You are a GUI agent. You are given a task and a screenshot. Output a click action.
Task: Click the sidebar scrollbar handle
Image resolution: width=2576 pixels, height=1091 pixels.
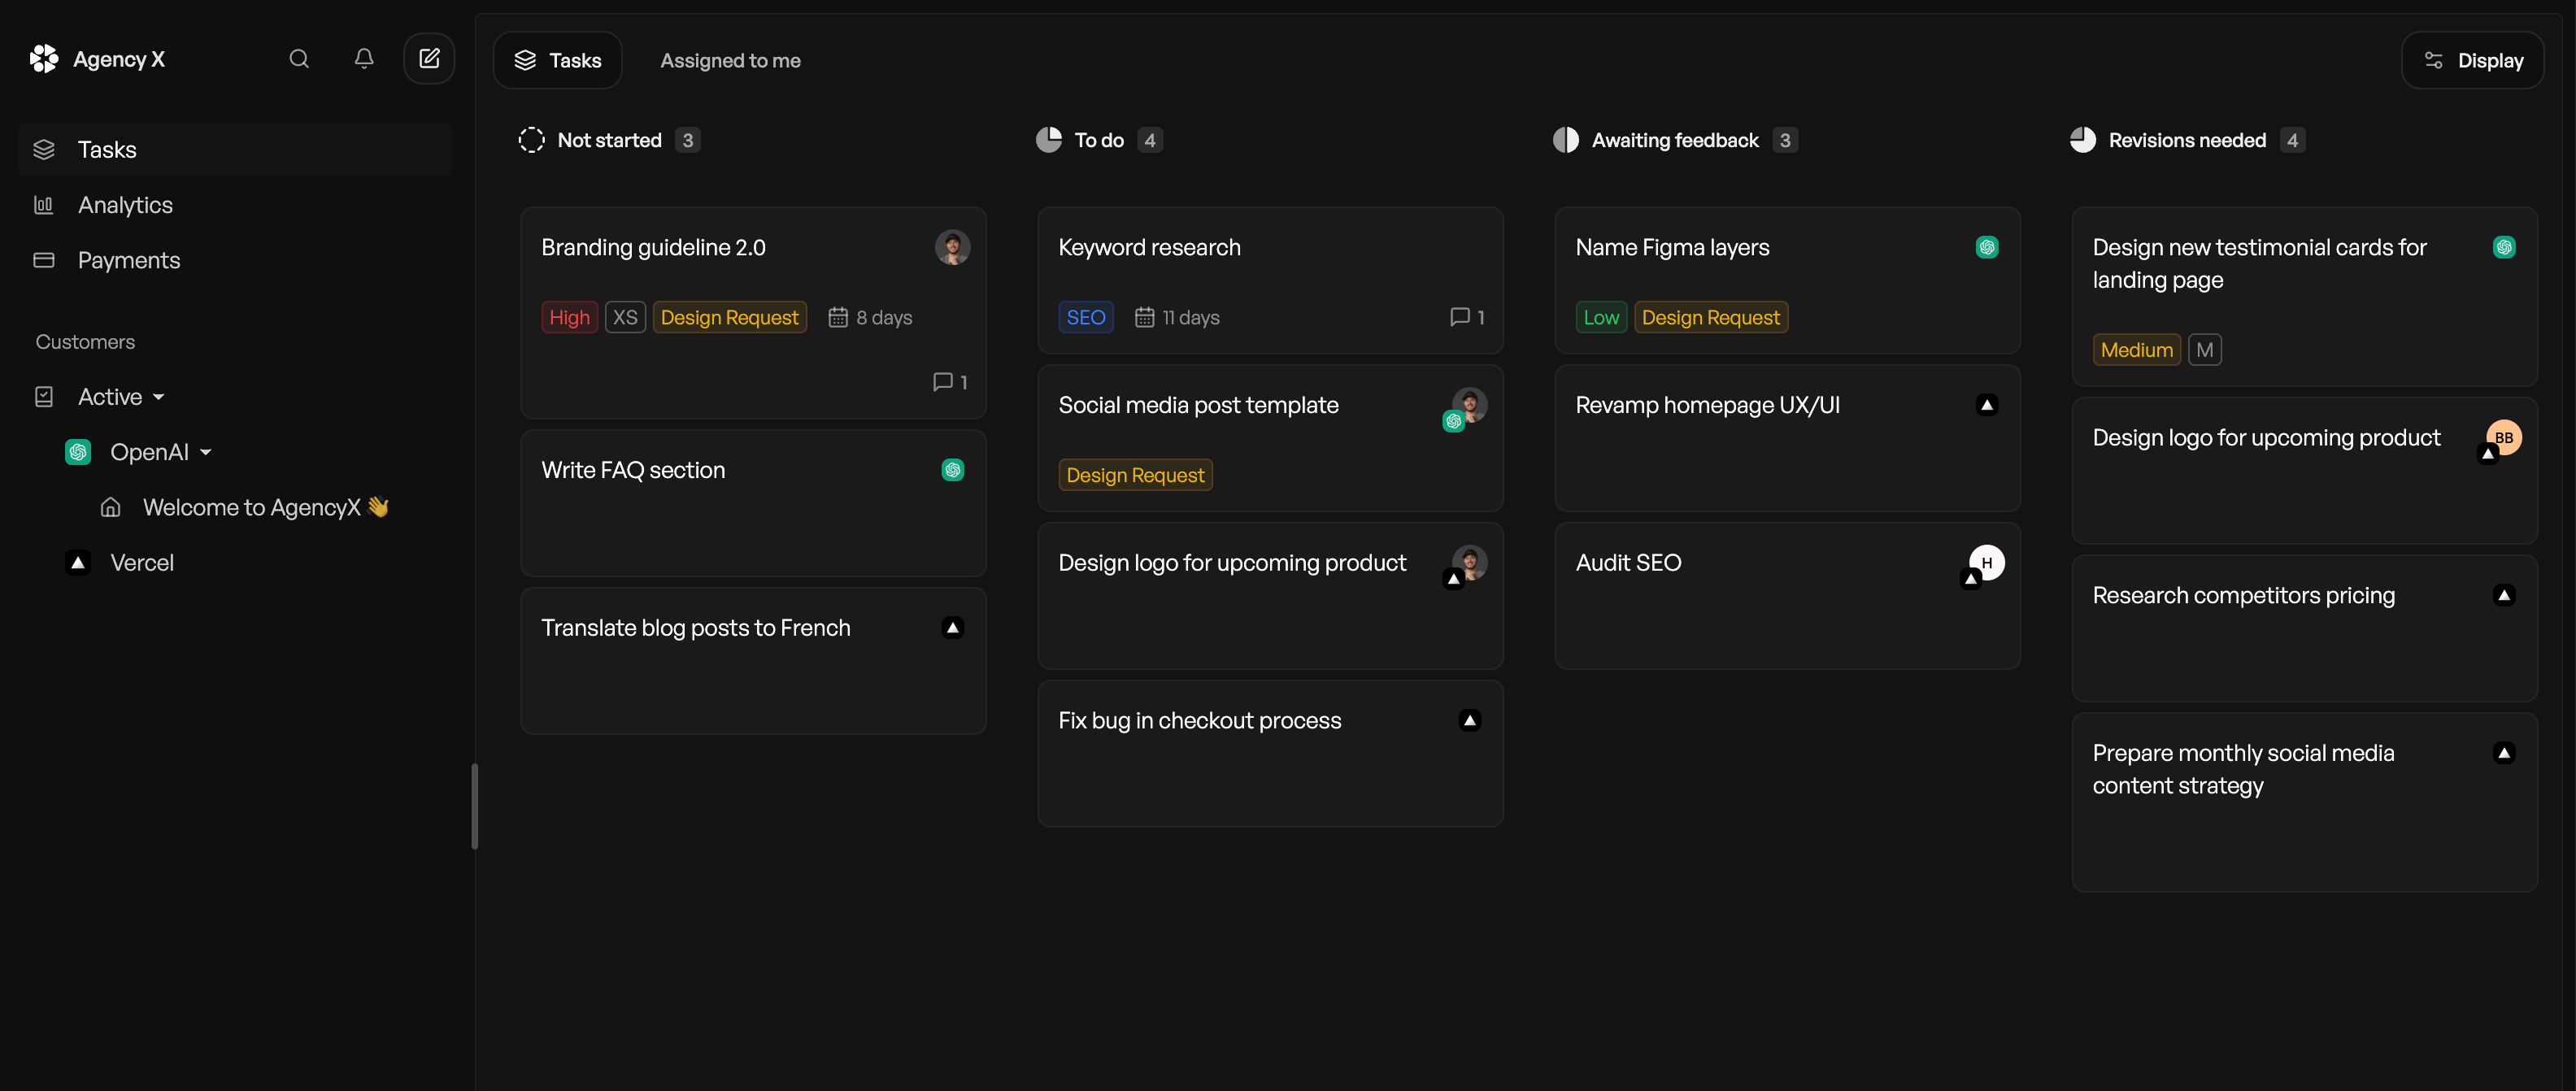point(474,806)
